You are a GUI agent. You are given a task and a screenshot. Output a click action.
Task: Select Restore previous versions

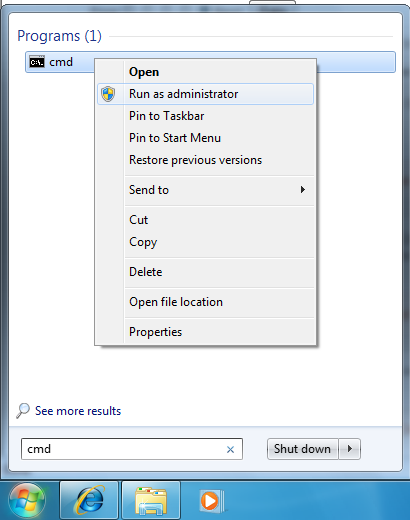(x=196, y=160)
